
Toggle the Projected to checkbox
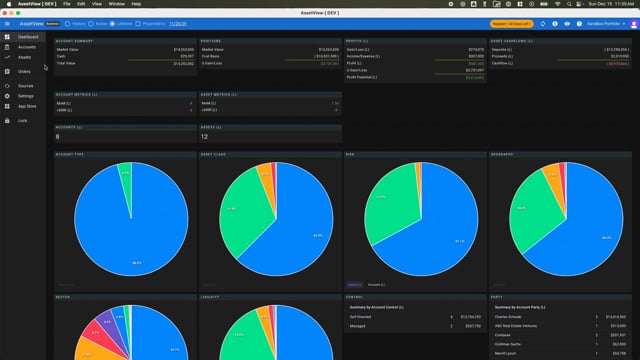[138, 24]
